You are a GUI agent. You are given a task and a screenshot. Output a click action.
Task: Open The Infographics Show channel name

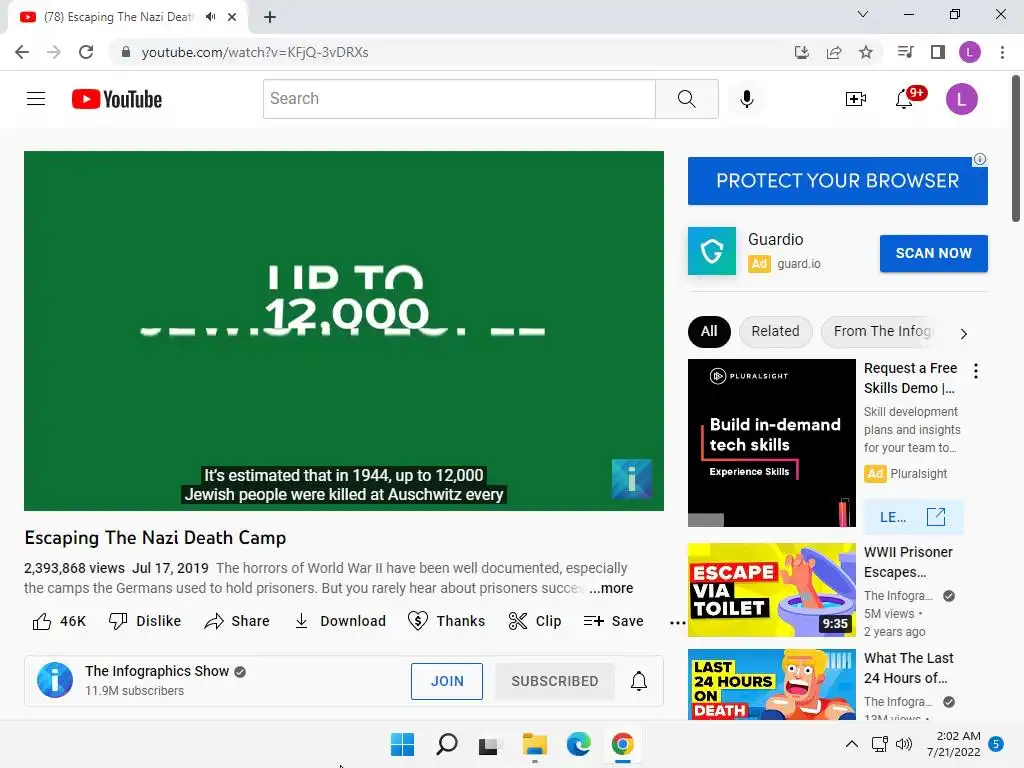[x=157, y=671]
